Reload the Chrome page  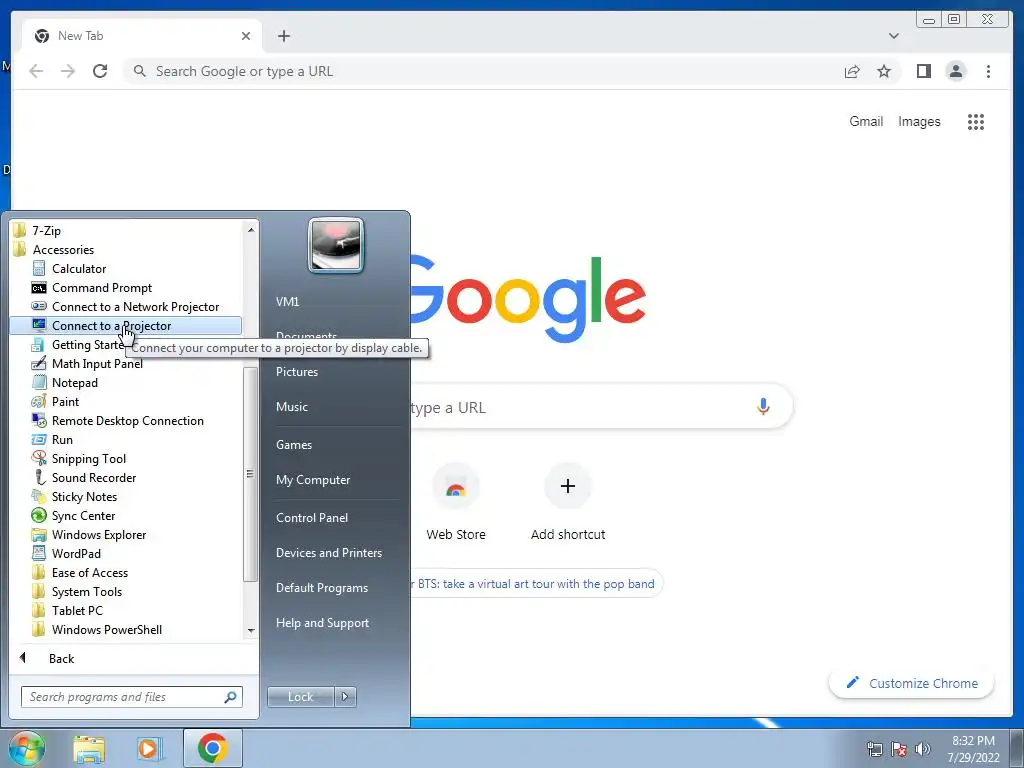click(x=100, y=71)
